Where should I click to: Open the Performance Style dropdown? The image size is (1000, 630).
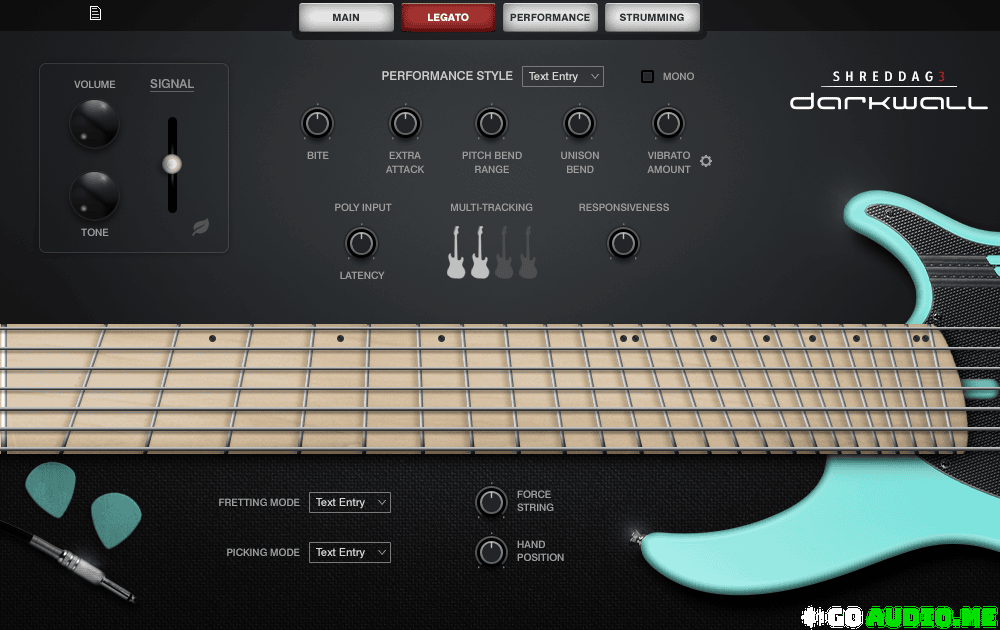tap(562, 77)
